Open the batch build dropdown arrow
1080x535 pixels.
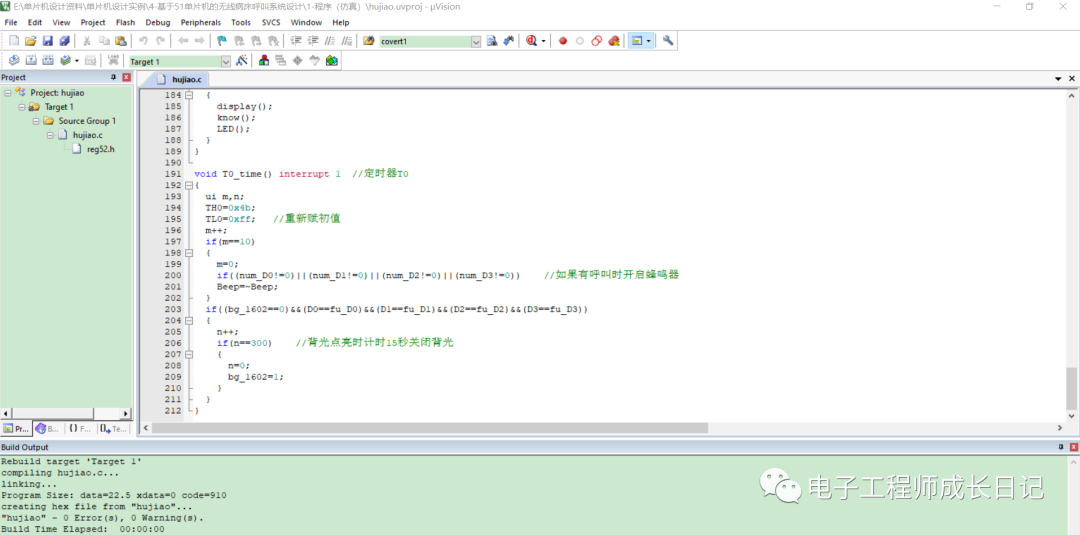(76, 61)
